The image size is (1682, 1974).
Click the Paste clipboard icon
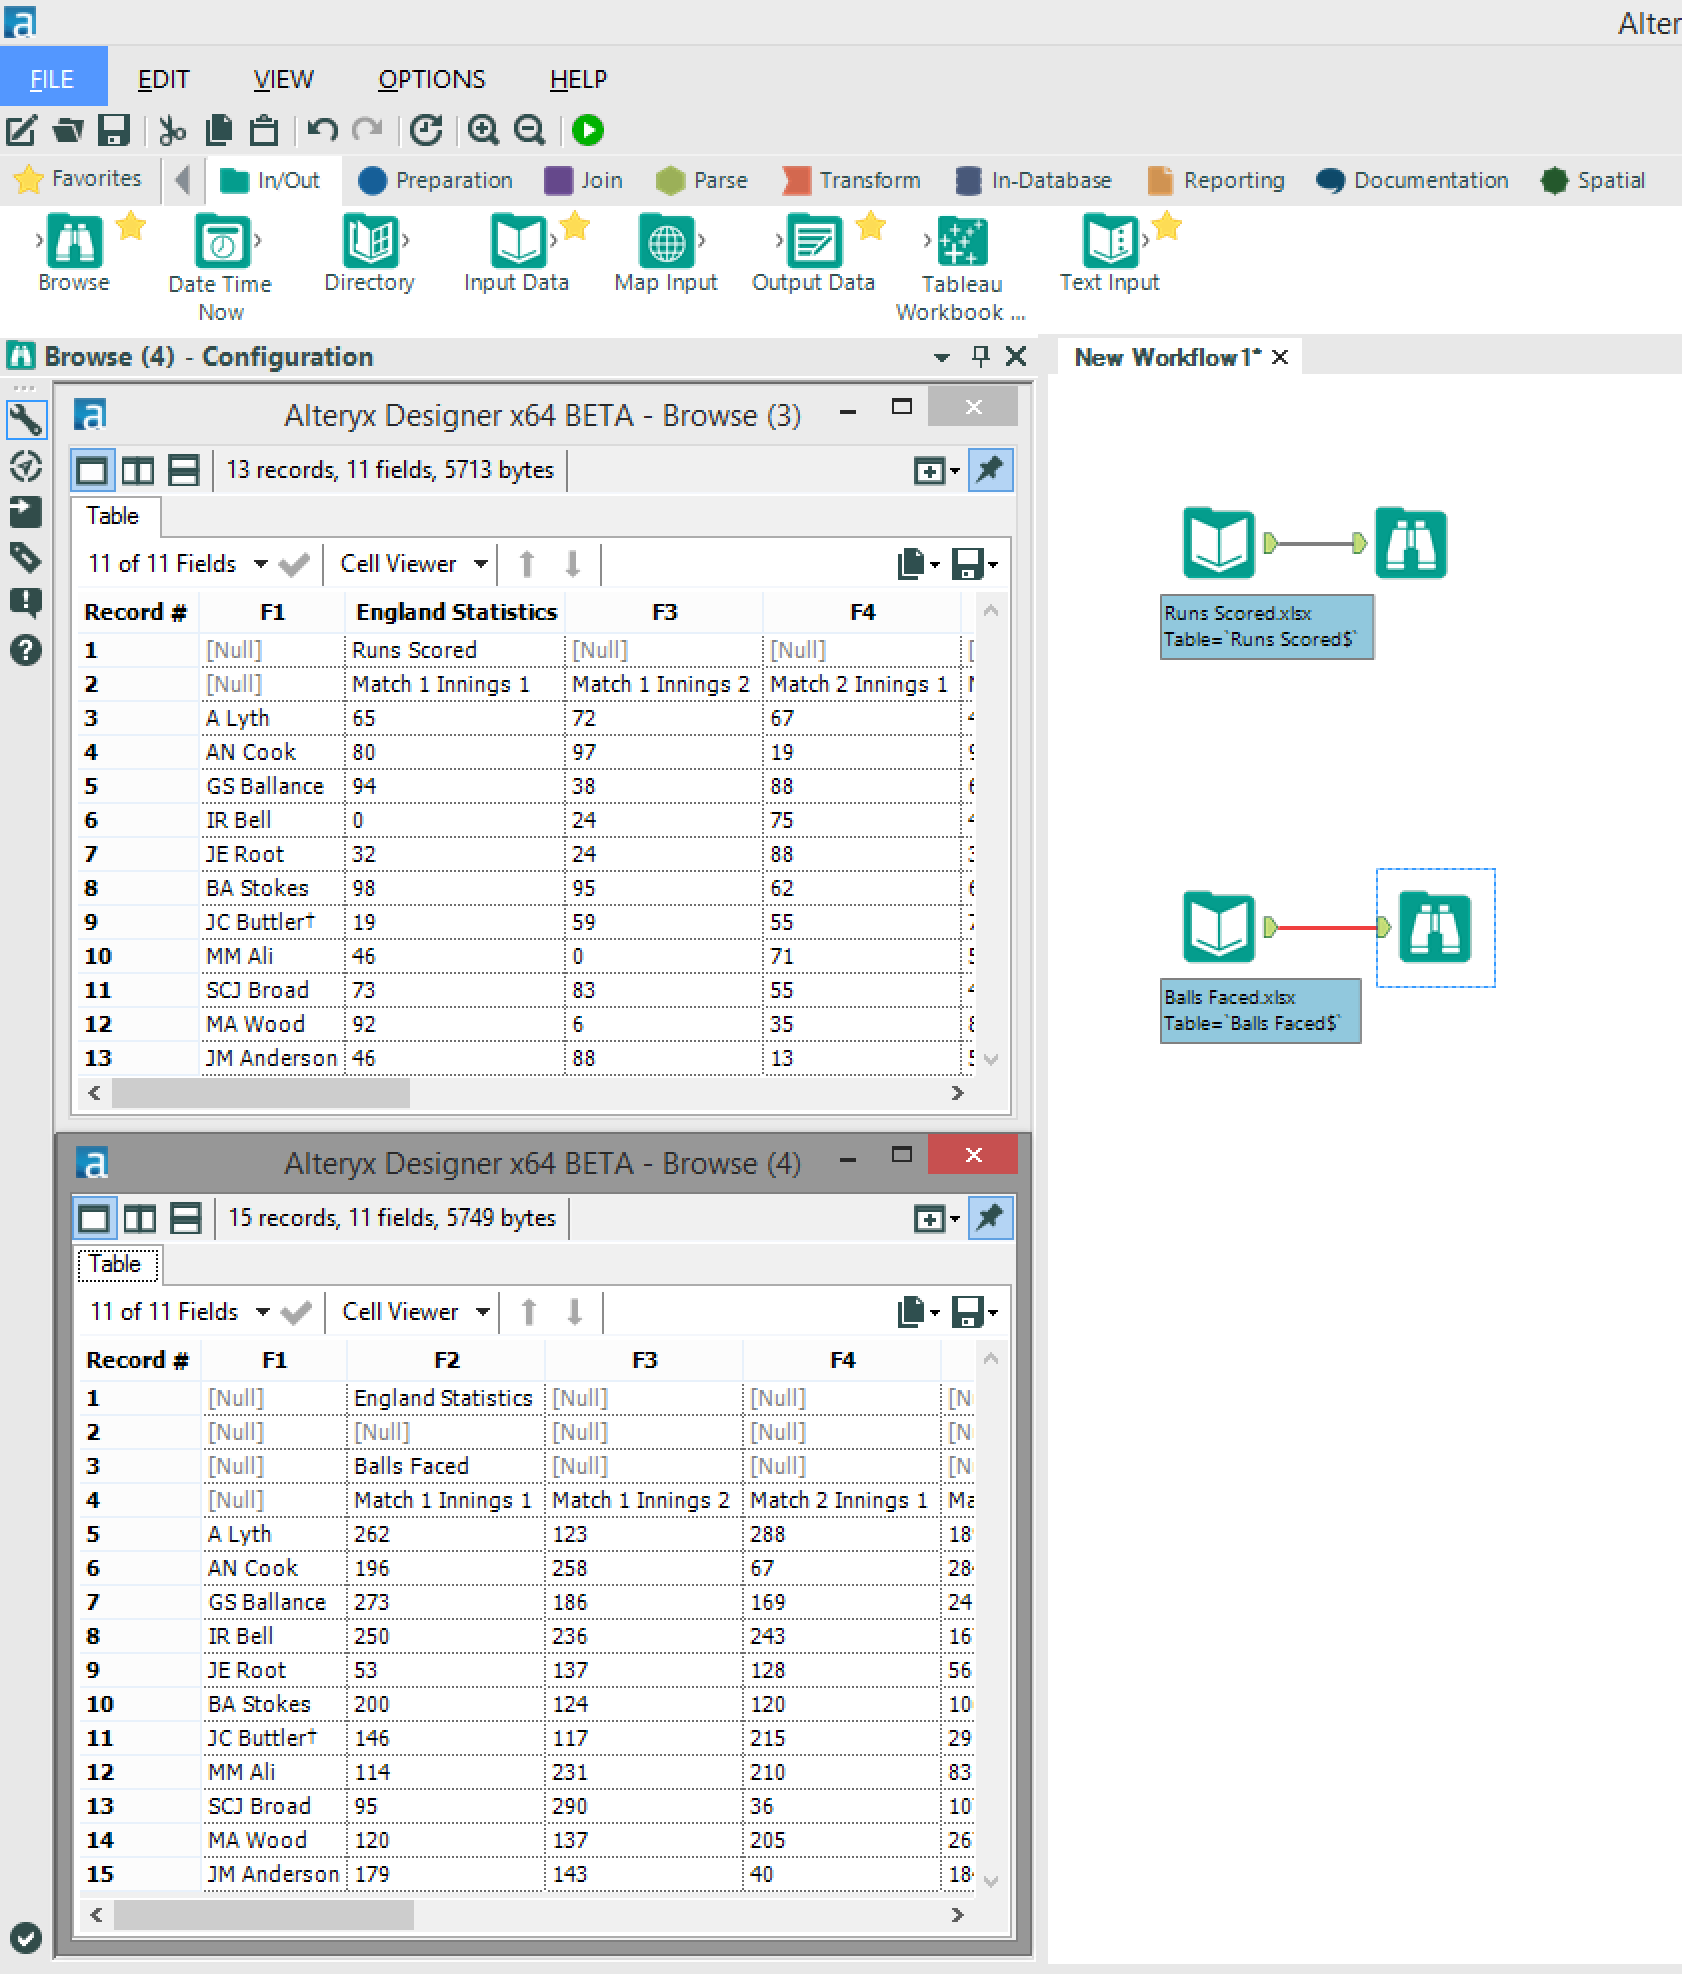(x=264, y=130)
